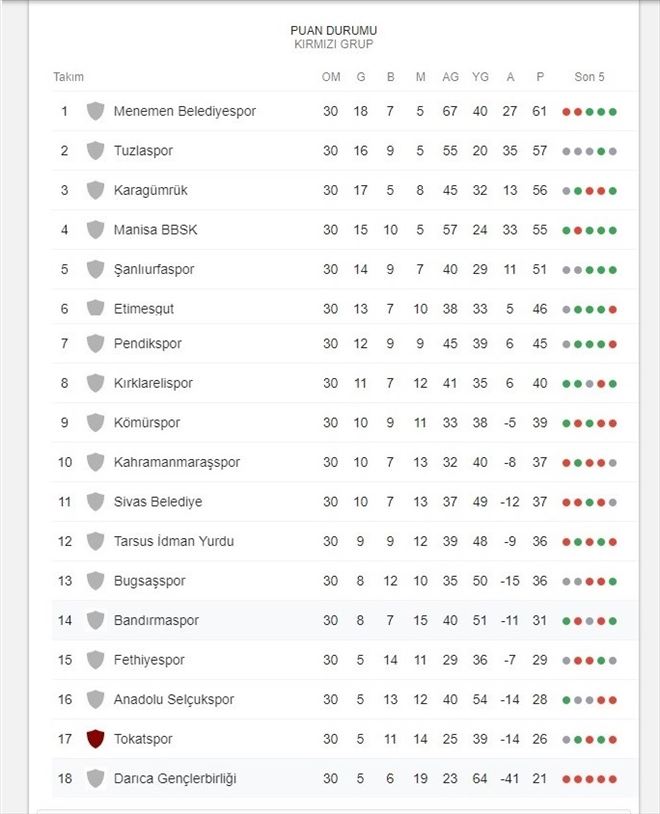Click Menemen Belediyespor's first red form dot
The image size is (660, 814).
coord(567,112)
